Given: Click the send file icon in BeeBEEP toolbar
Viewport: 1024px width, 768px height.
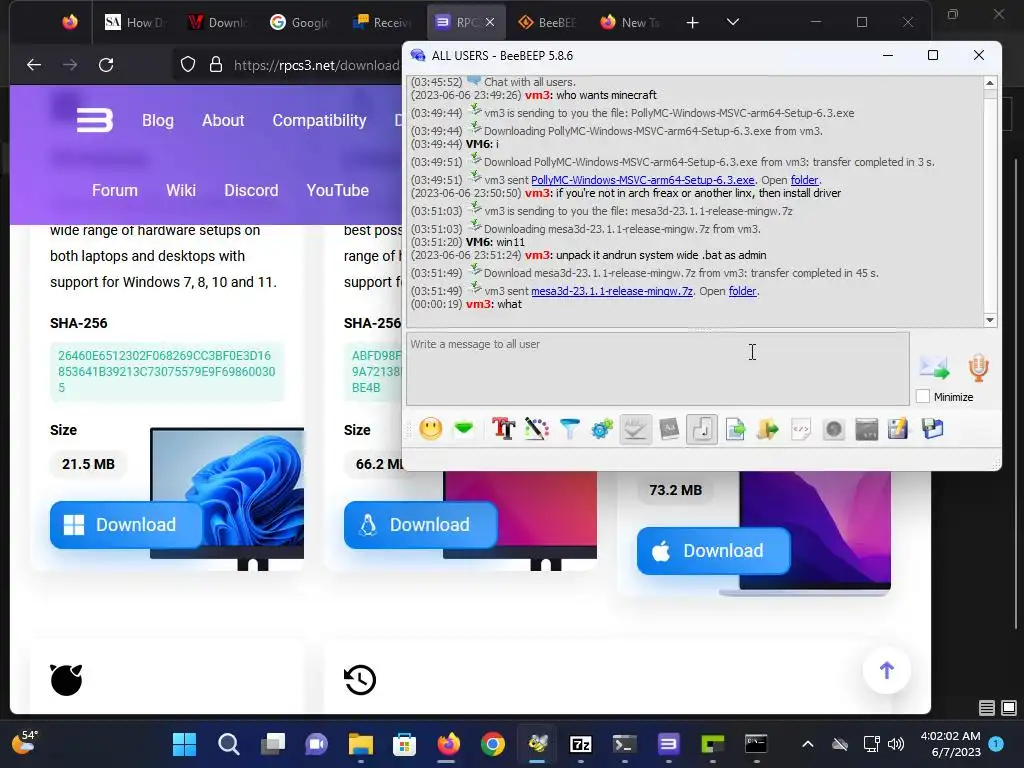Looking at the screenshot, I should coord(735,429).
